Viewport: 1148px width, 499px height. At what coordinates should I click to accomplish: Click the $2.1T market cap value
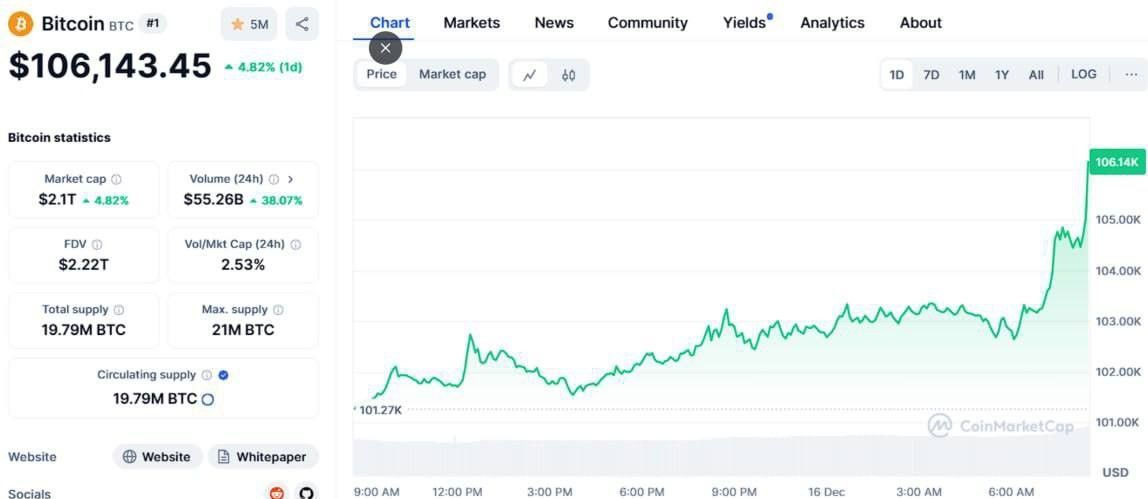pyautogui.click(x=57, y=200)
